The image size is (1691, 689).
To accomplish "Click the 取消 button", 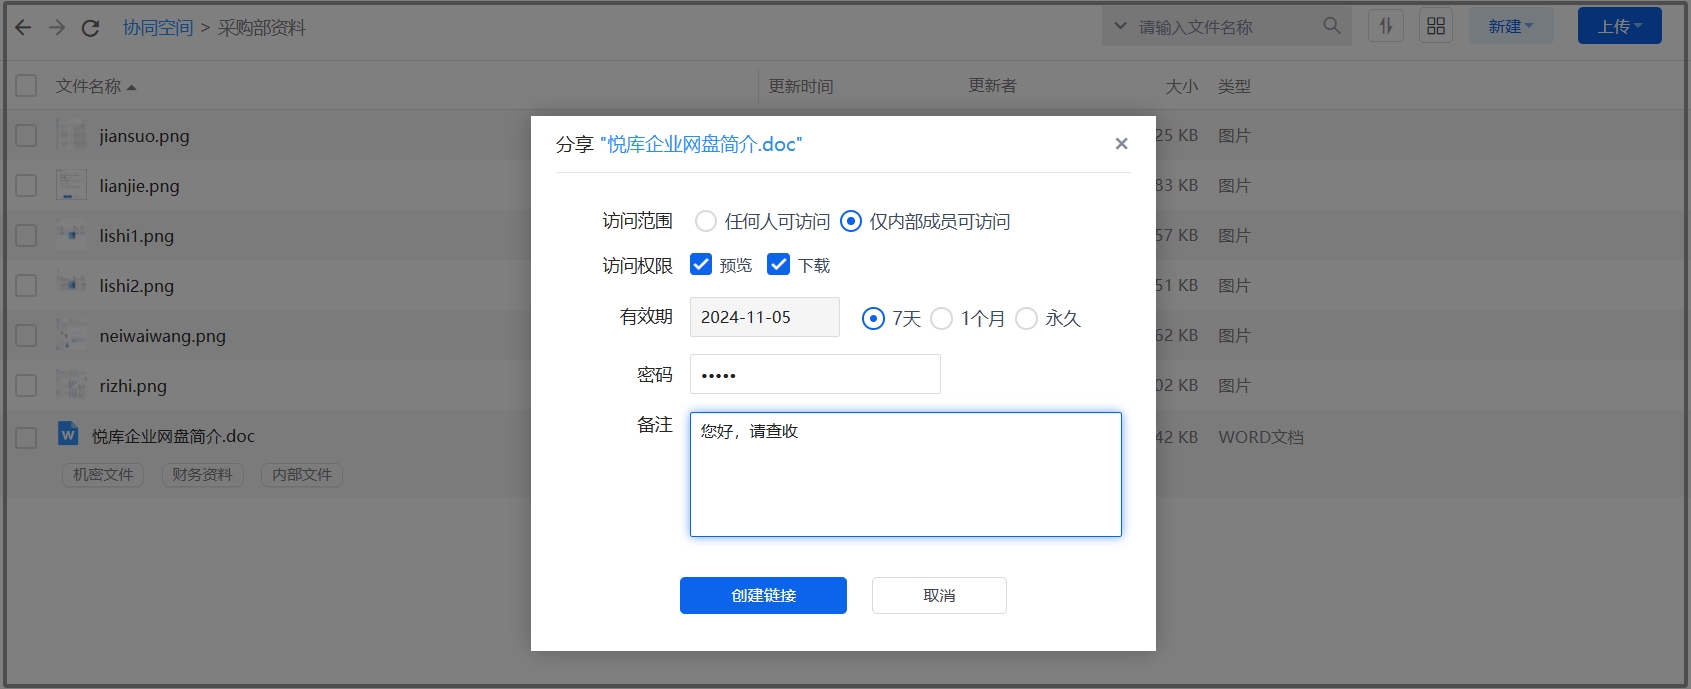I will [x=939, y=595].
